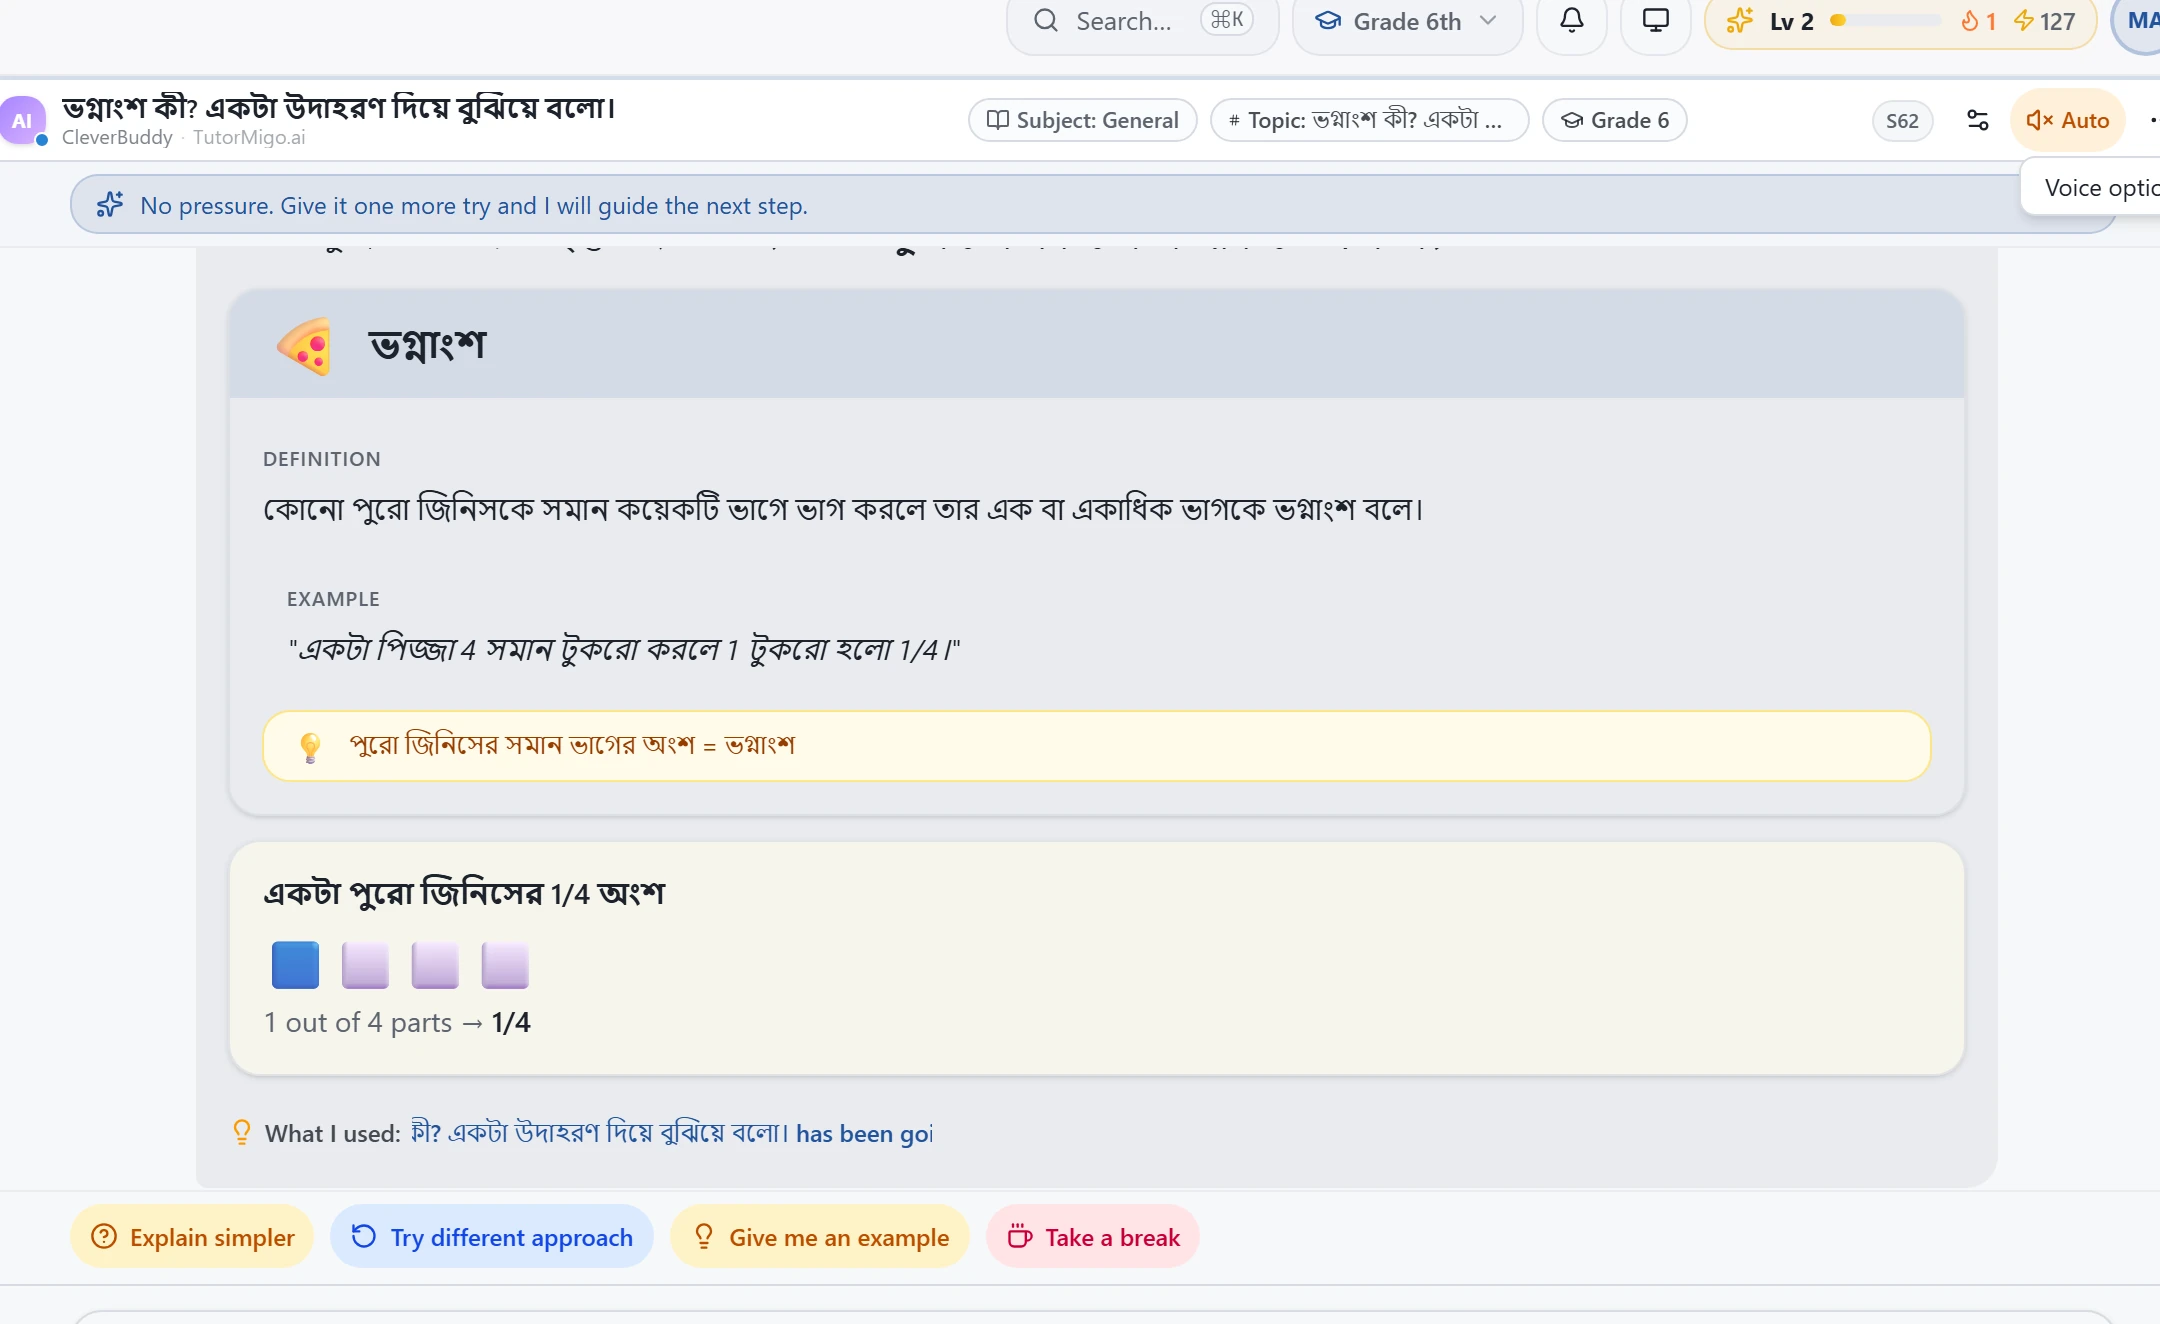
Task: Click Give me an example button
Action: (820, 1237)
